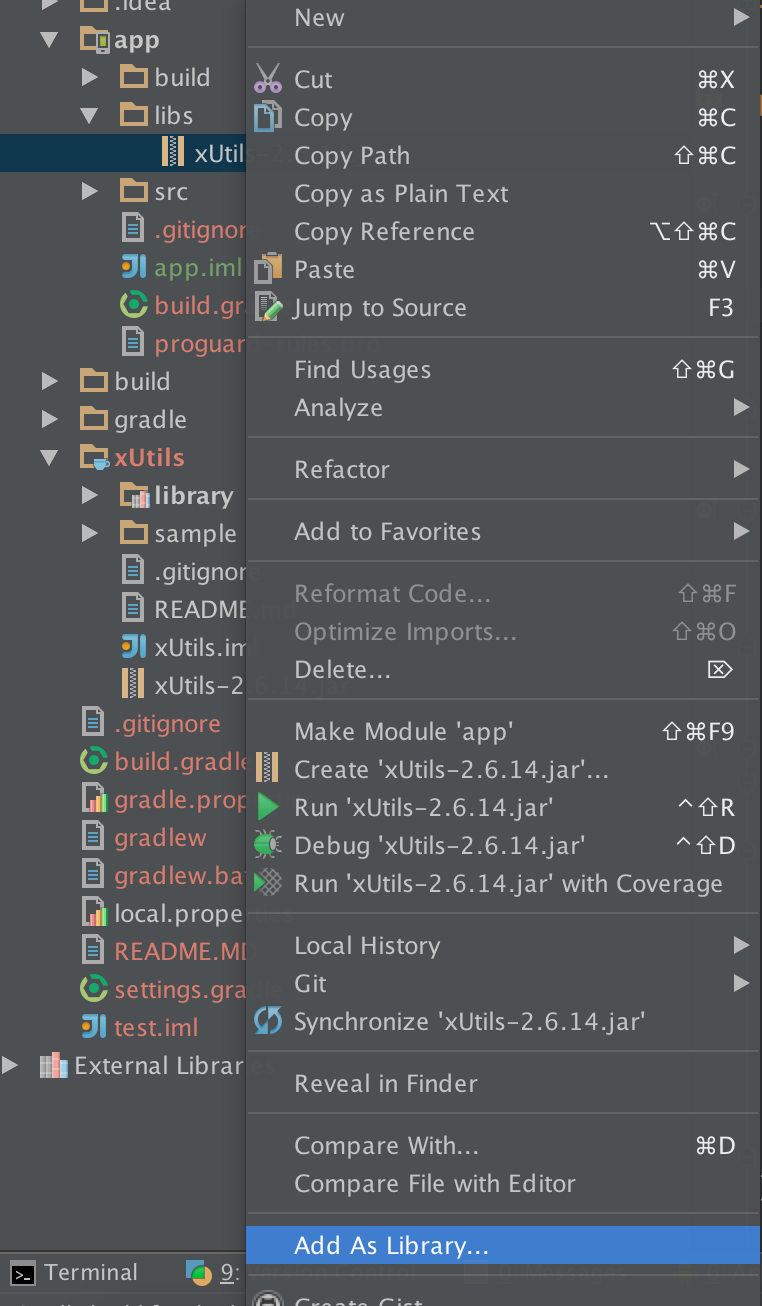The width and height of the screenshot is (762, 1306).
Task: Click the selected xUtils jar file icon
Action: click(x=173, y=153)
